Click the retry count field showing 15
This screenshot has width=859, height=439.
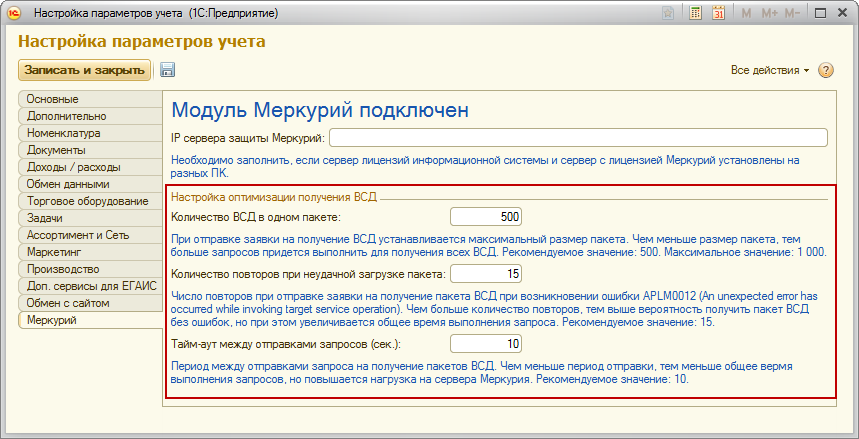[486, 273]
